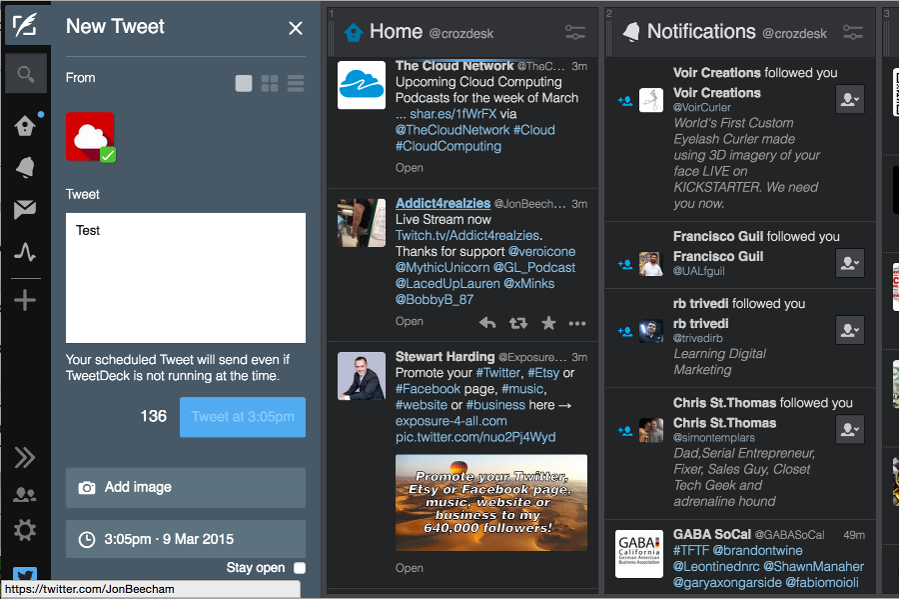
Task: Open the Addict4realzies profile name link
Action: tap(443, 203)
